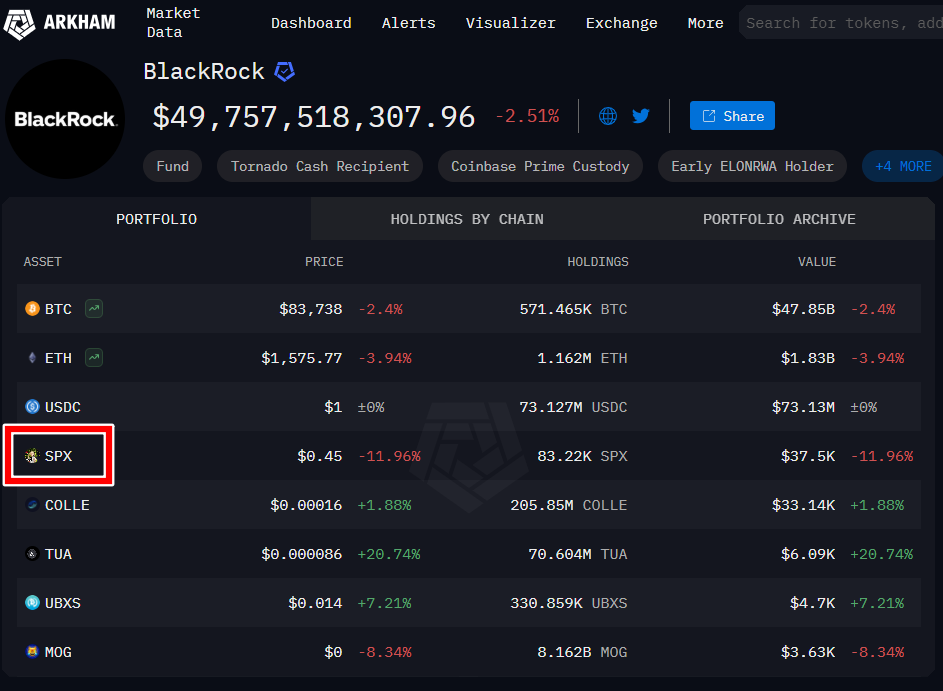Expand the +4 MORE tags

pos(902,166)
